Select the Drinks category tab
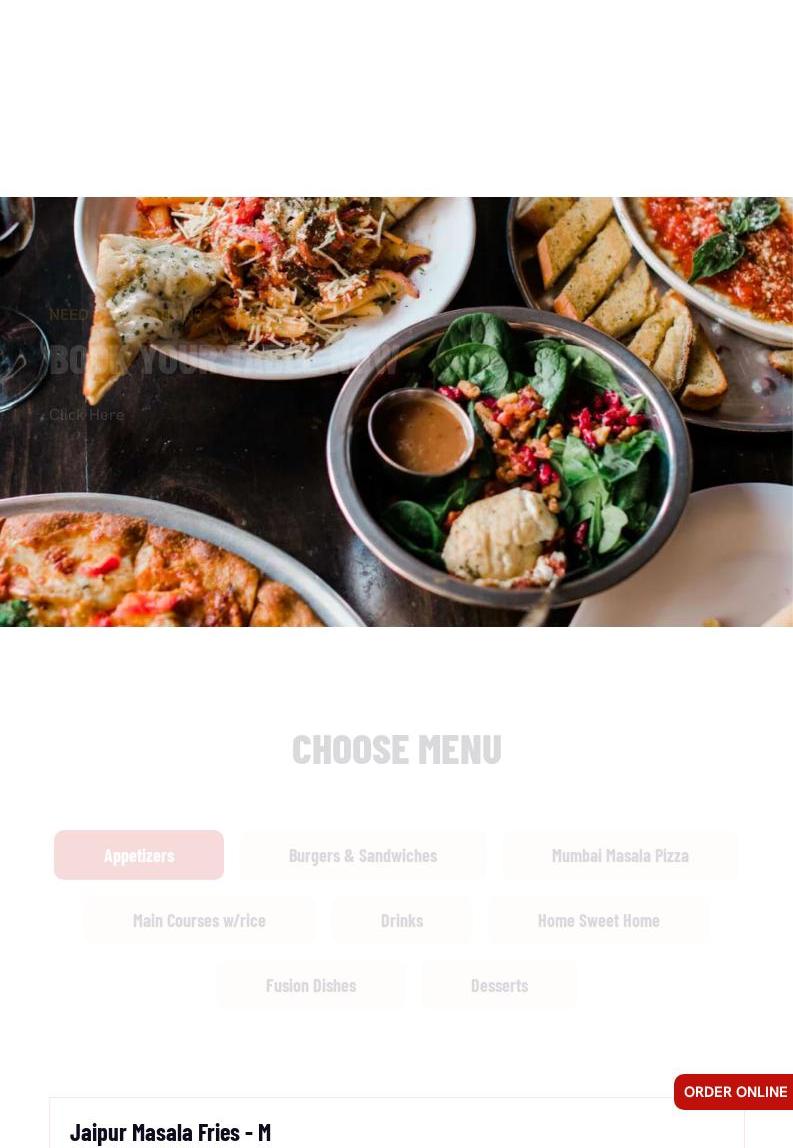This screenshot has height=1148, width=793. 401,920
